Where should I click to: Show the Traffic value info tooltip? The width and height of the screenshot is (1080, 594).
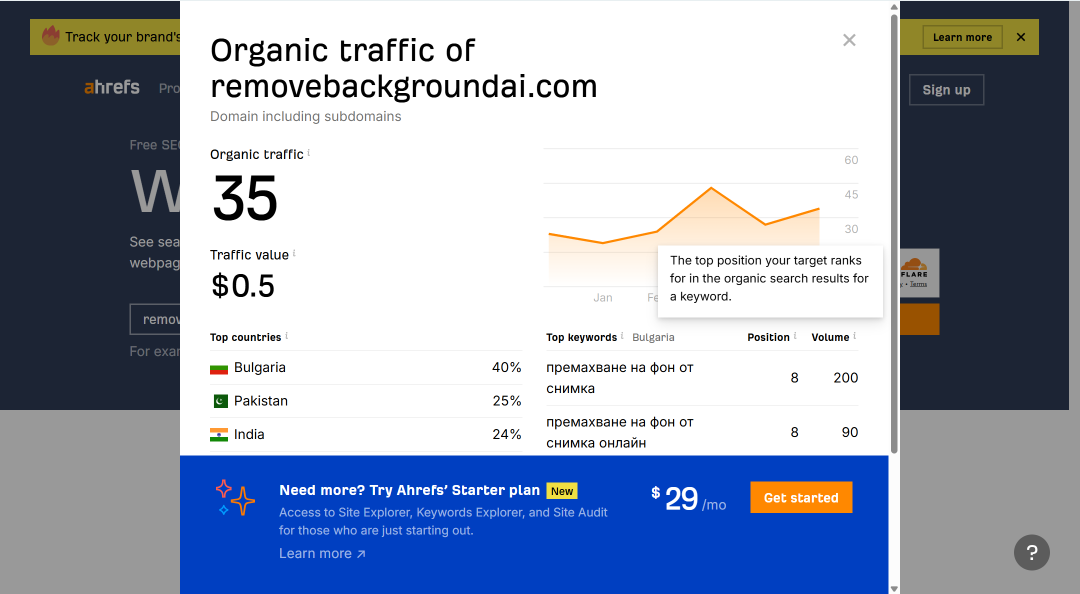click(294, 253)
